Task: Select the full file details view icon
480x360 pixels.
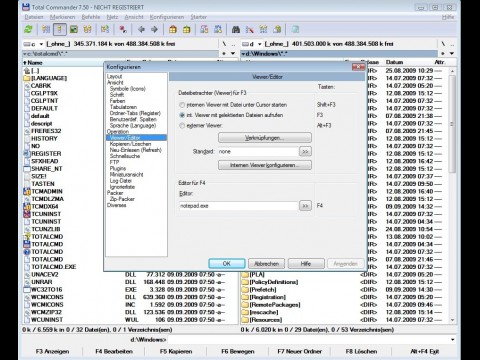Action: click(x=60, y=30)
